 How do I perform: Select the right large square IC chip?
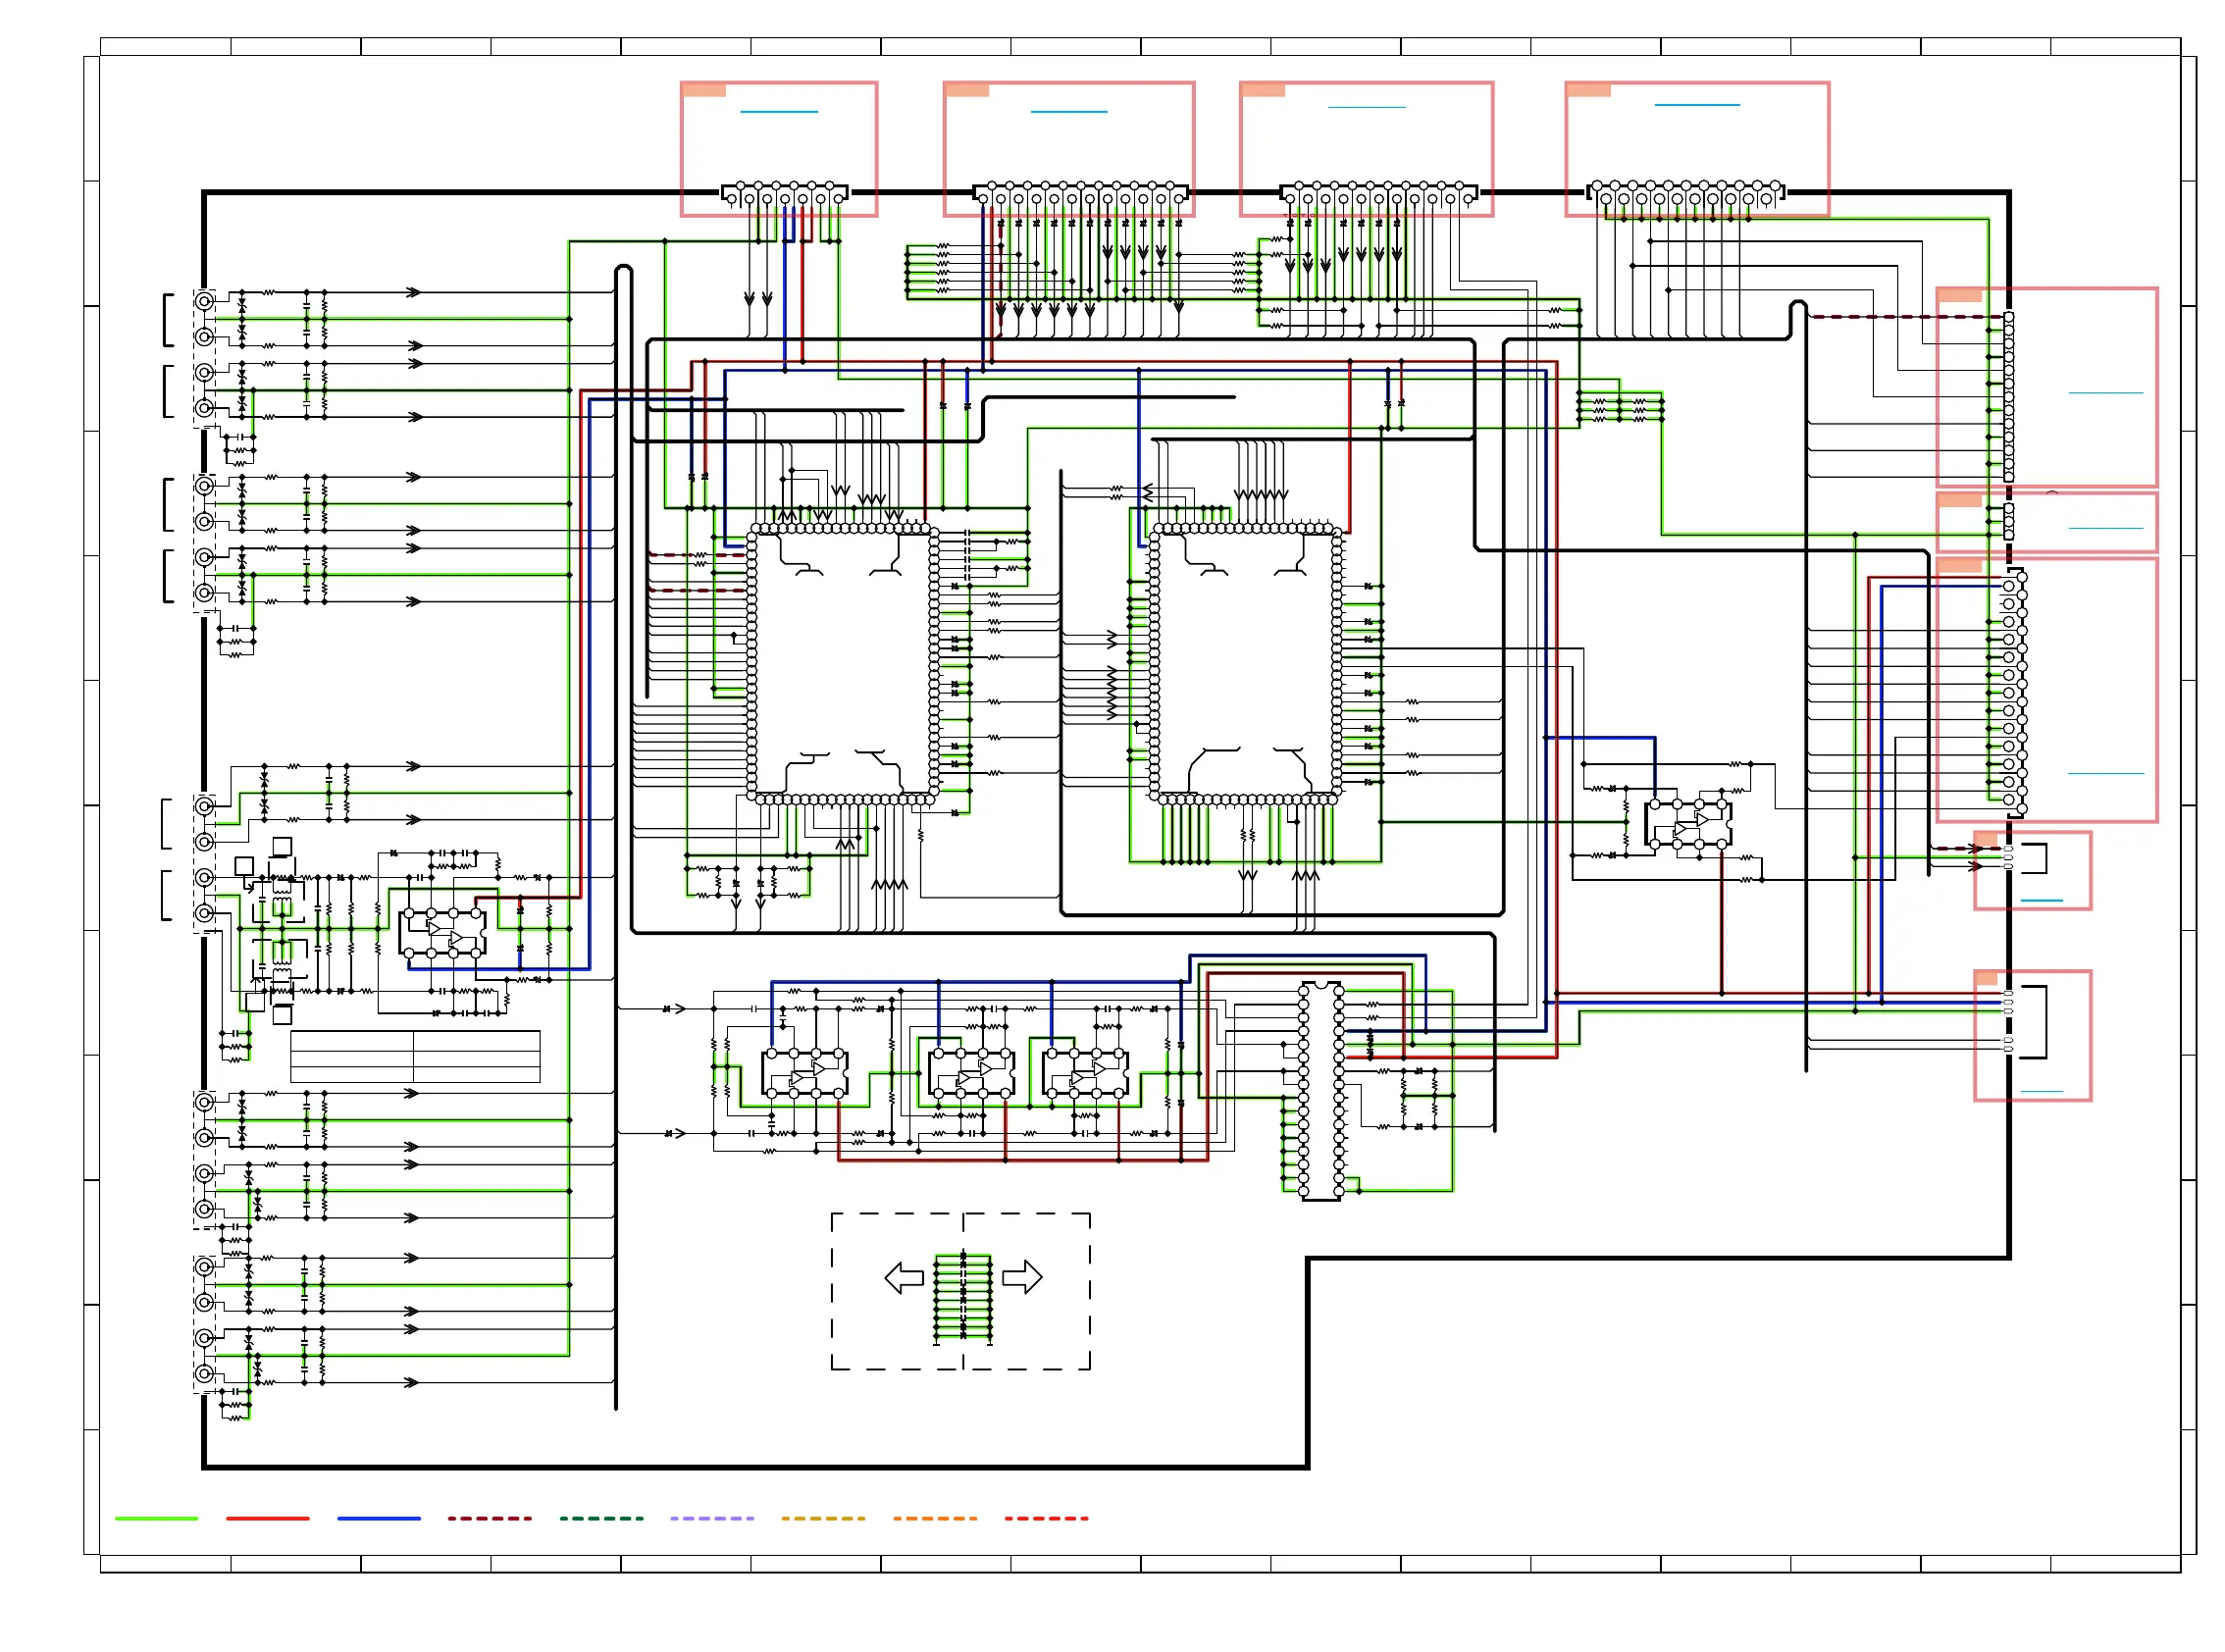pos(1245,663)
